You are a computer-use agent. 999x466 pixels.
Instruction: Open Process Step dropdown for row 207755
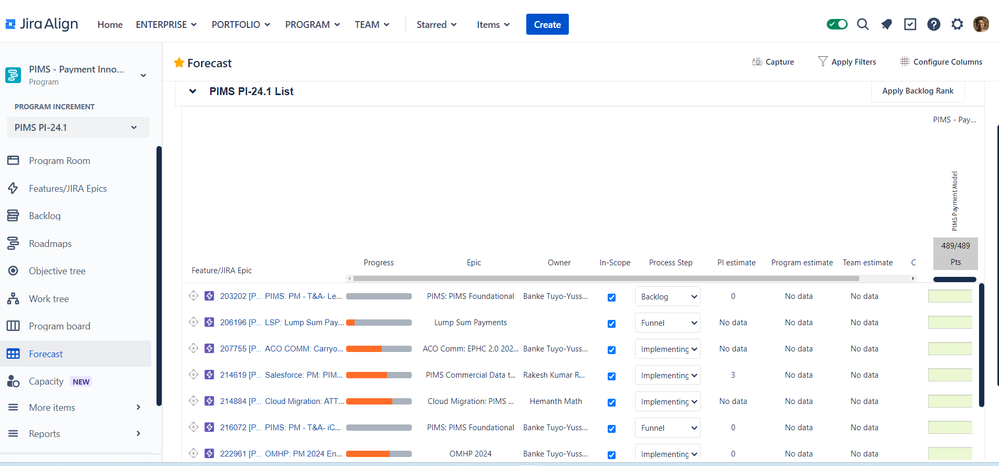coord(668,349)
